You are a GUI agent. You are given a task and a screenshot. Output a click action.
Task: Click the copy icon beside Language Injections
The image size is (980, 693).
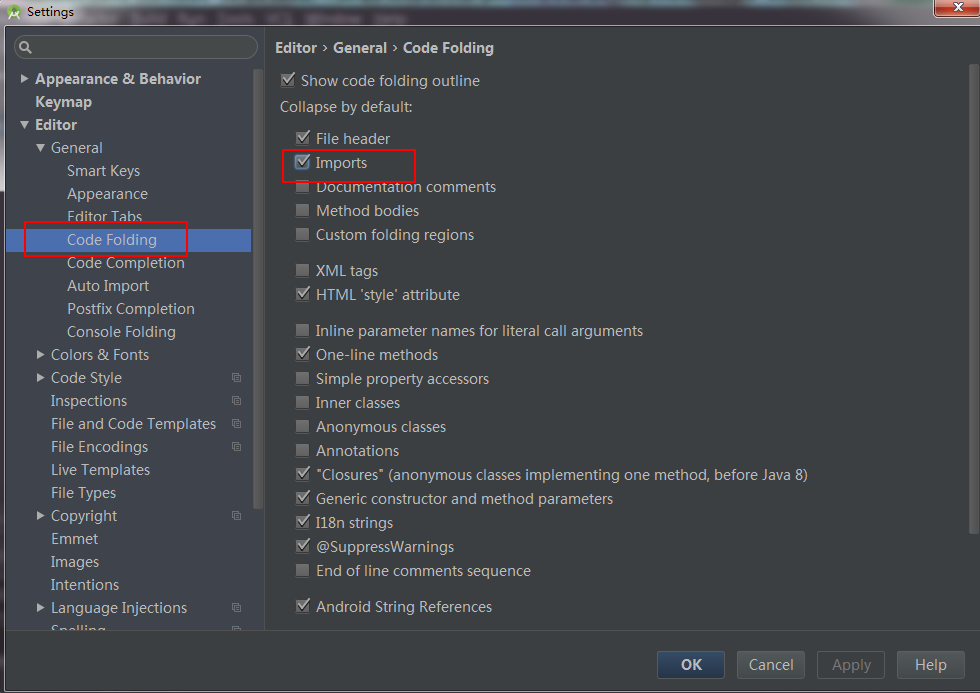[x=236, y=607]
